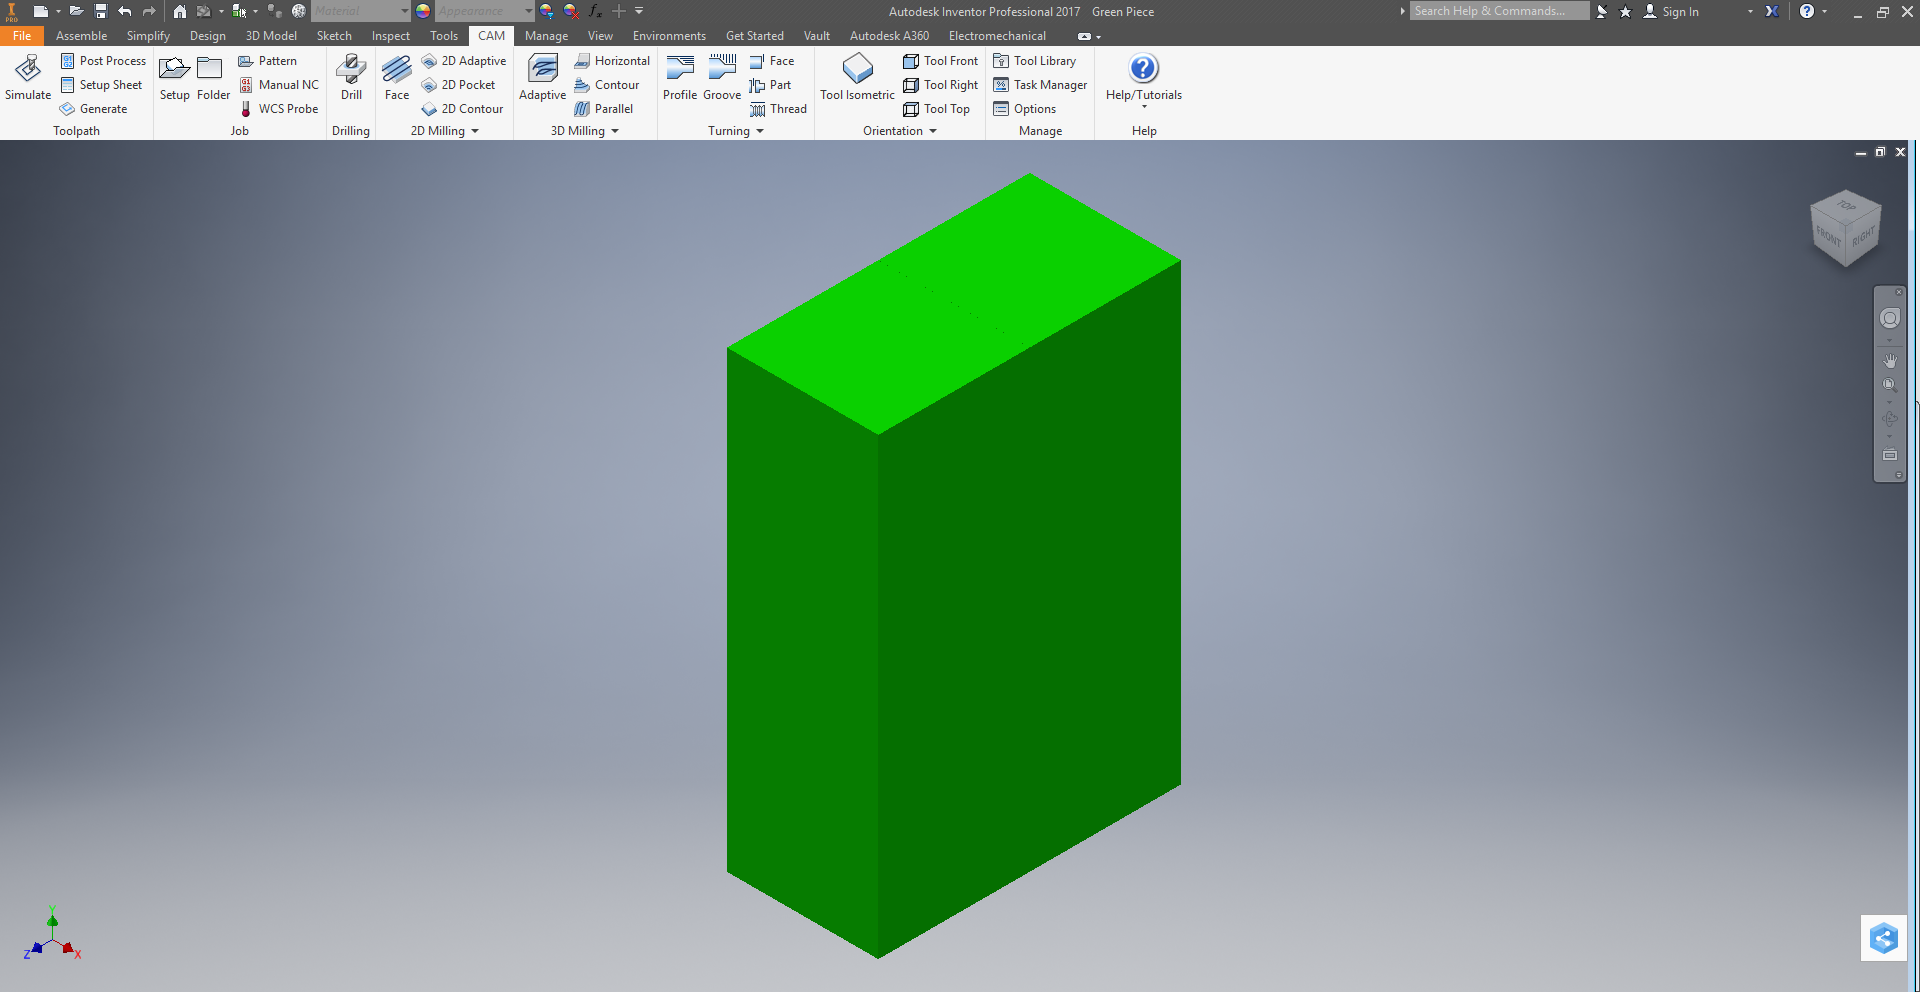Set Tool Right orientation

(940, 85)
